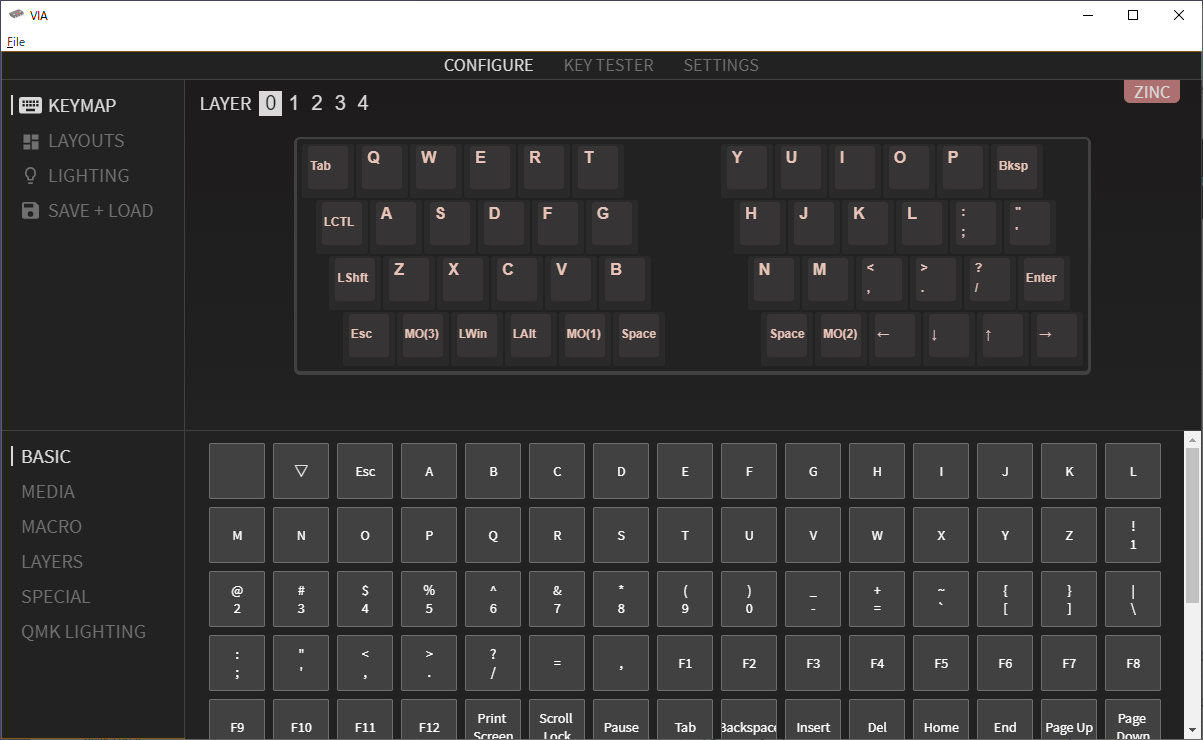Open the File menu
1203x740 pixels.
point(15,41)
